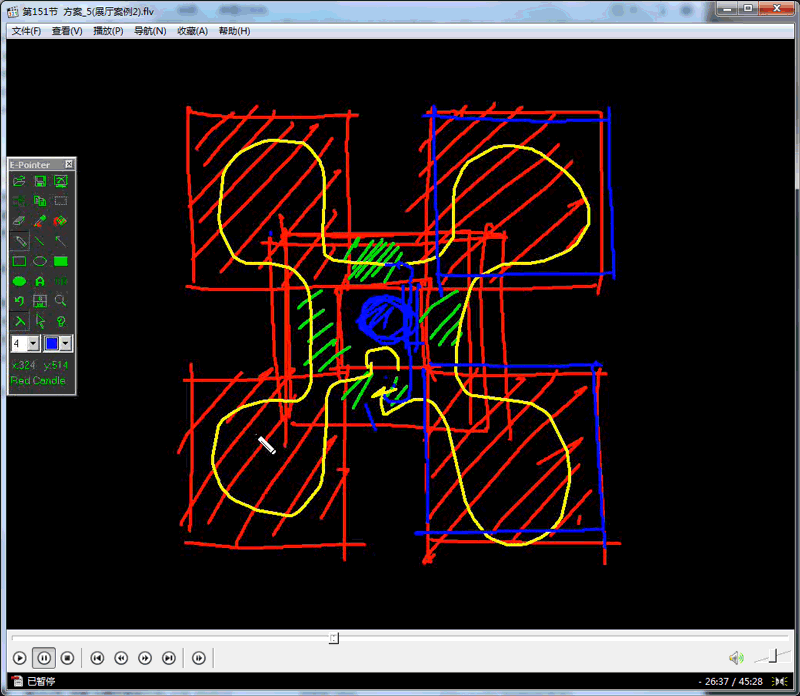Click the volume slider handle
800x696 pixels.
773,656
